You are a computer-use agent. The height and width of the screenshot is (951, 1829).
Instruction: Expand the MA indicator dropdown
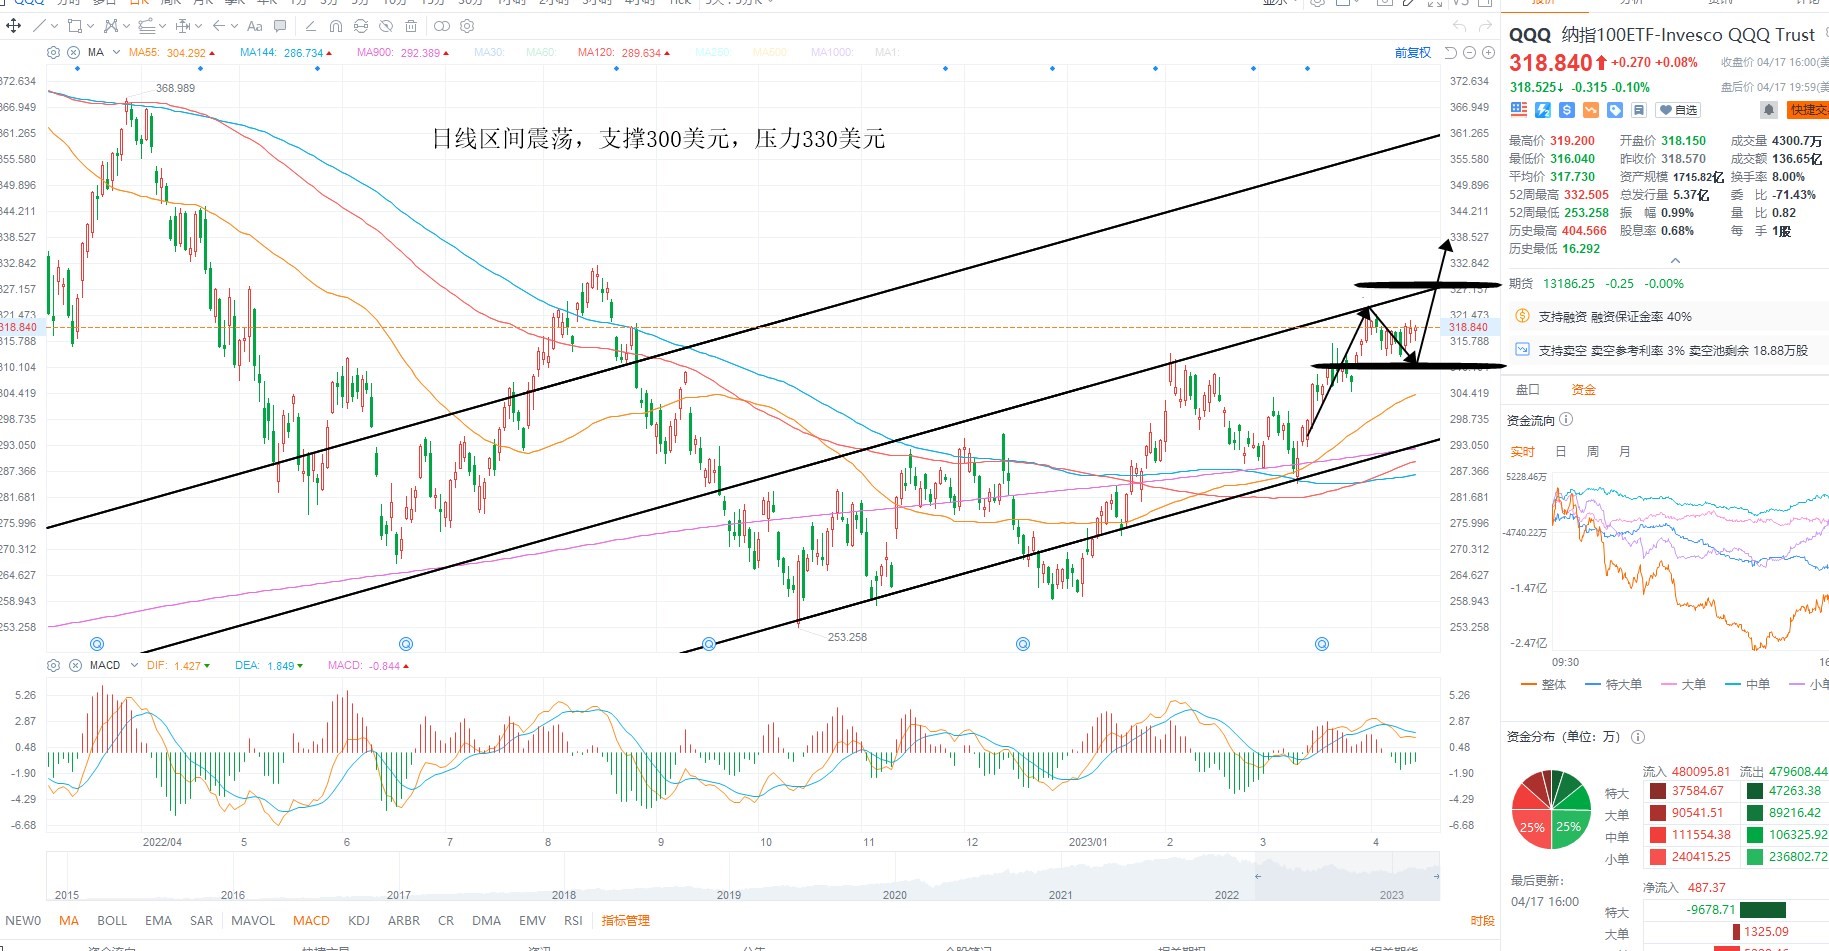pos(117,52)
